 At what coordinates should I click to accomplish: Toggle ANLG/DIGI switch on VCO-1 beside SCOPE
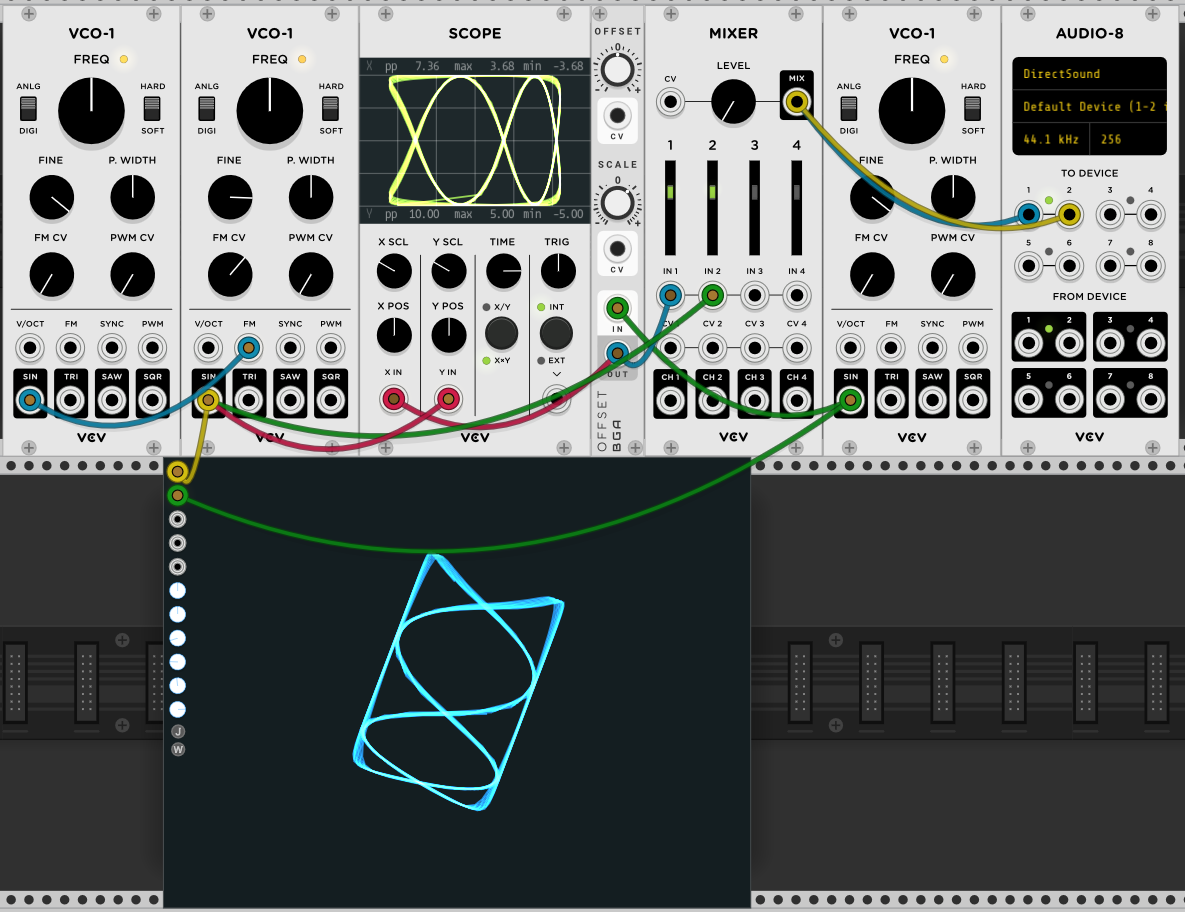206,109
